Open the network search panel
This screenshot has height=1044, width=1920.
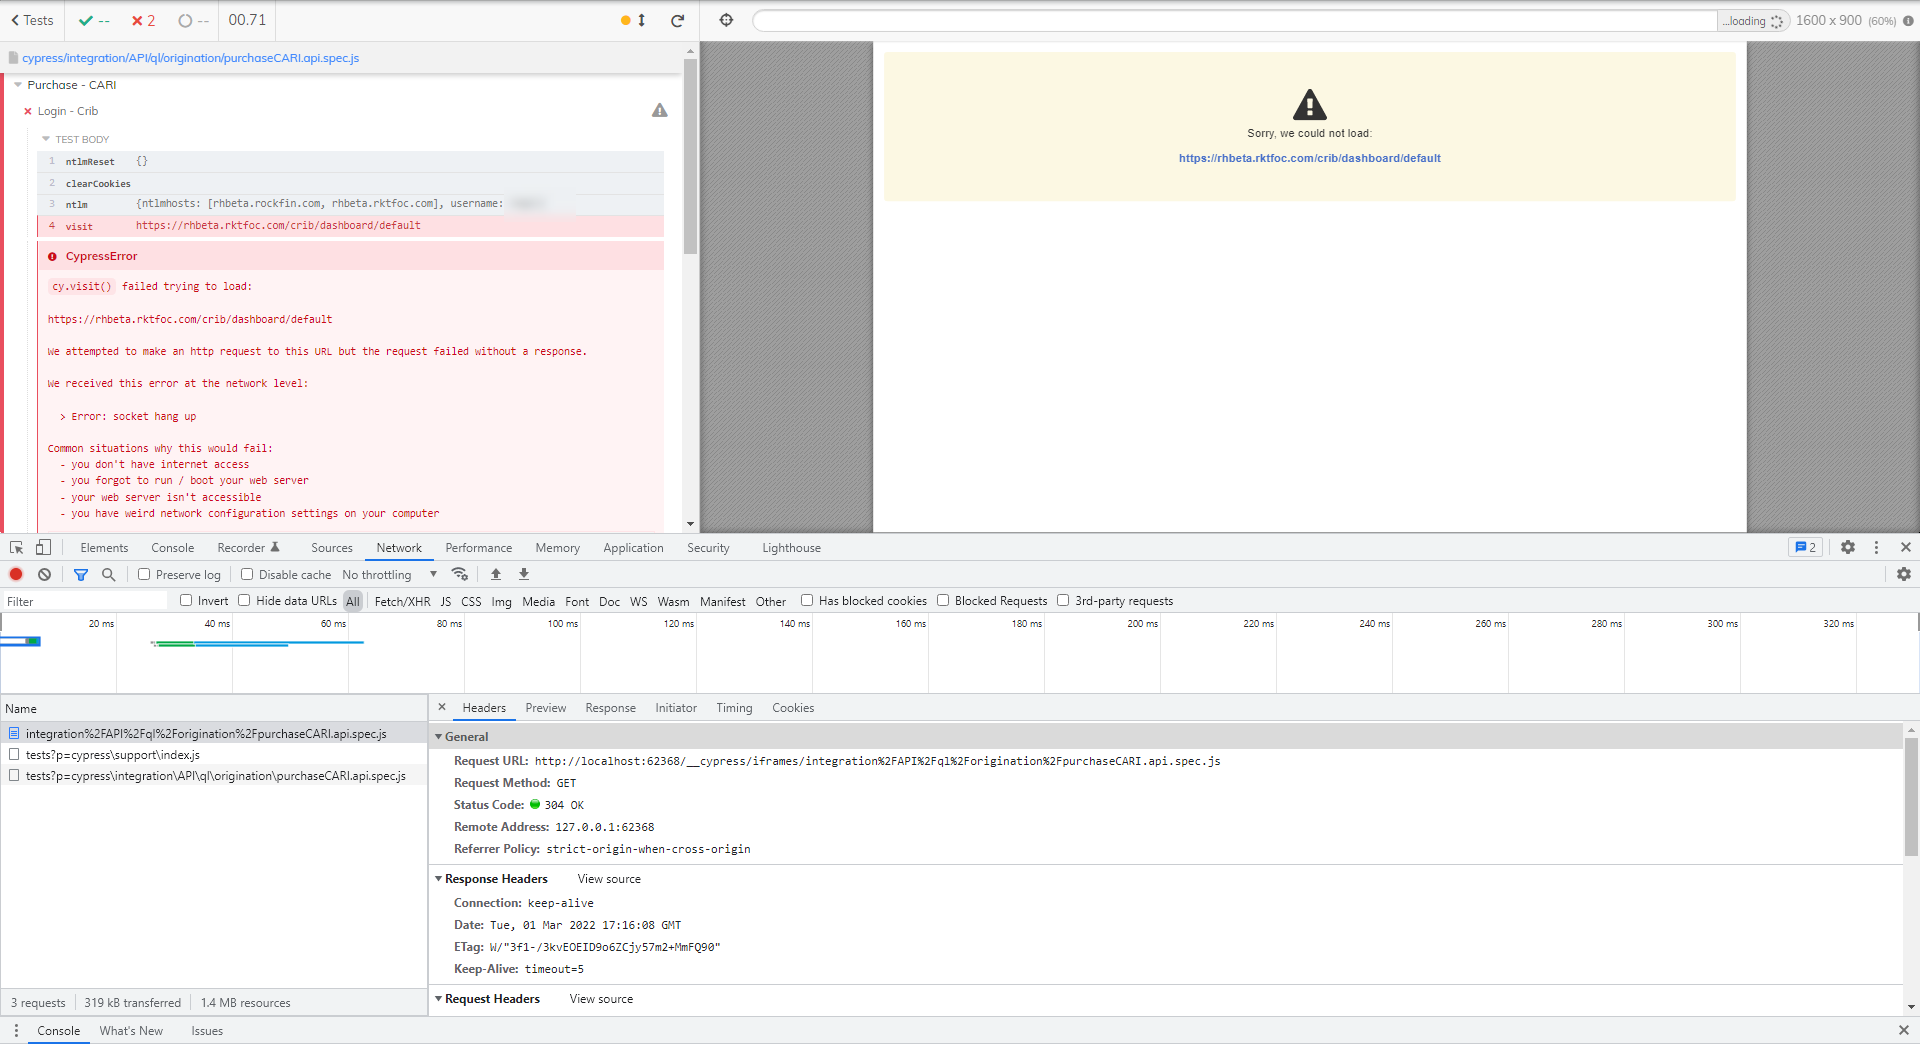tap(108, 574)
